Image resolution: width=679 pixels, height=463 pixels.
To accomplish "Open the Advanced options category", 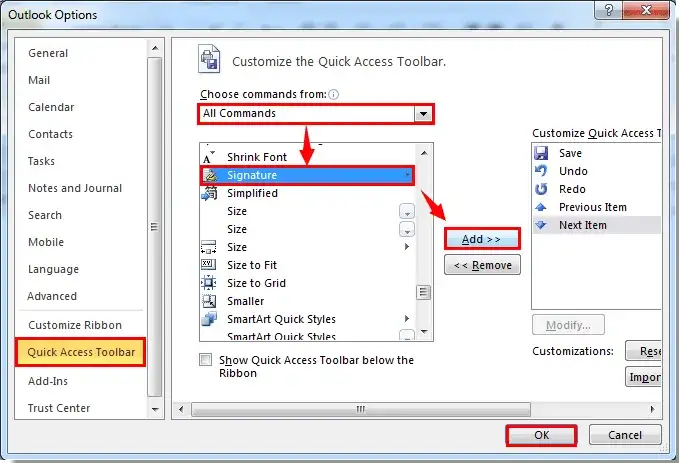I will tap(52, 296).
